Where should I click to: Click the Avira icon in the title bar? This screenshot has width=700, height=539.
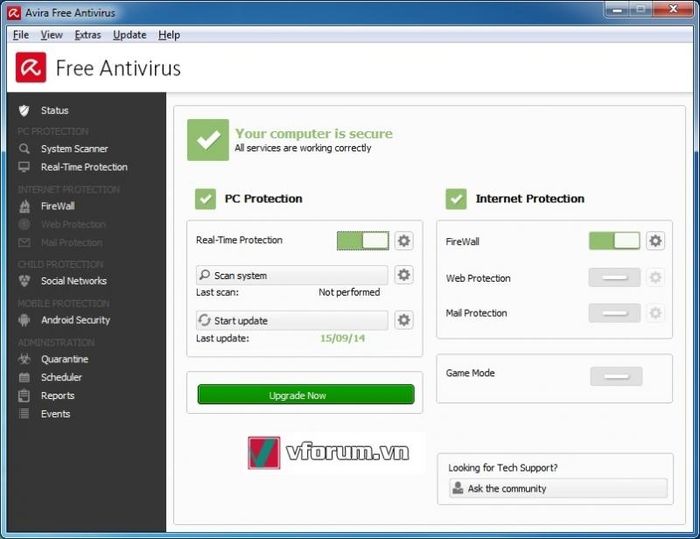coord(14,13)
